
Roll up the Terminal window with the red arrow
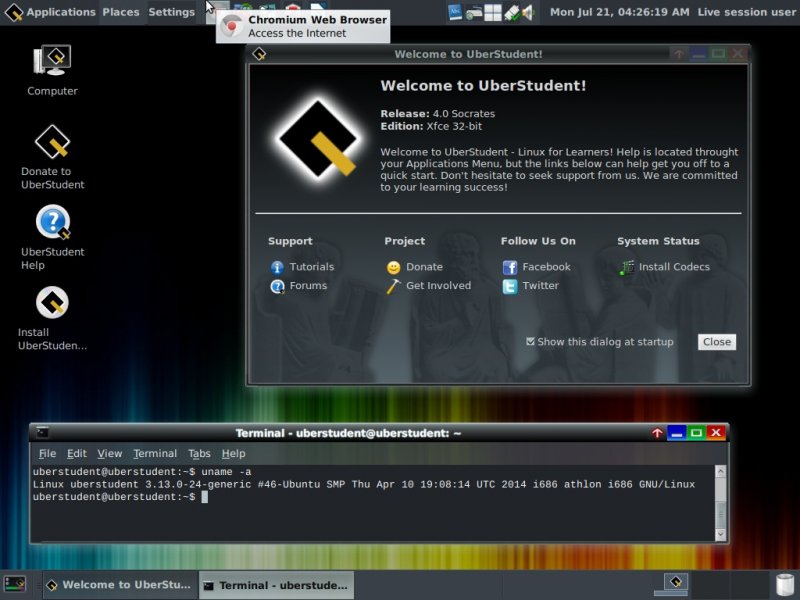[x=657, y=433]
